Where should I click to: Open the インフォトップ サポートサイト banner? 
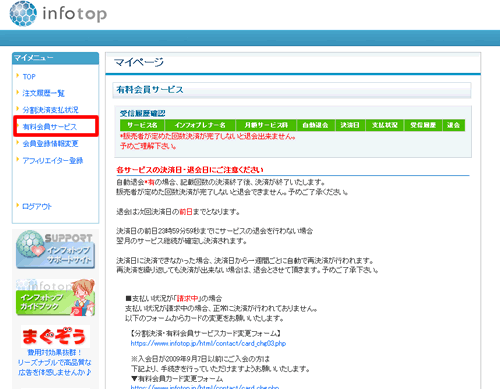tap(55, 249)
